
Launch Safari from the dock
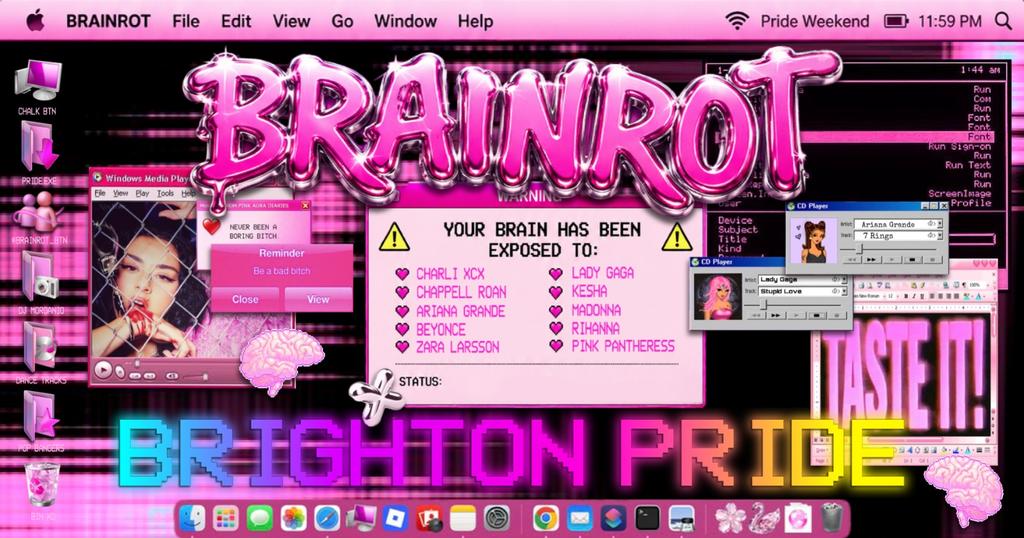(x=327, y=519)
